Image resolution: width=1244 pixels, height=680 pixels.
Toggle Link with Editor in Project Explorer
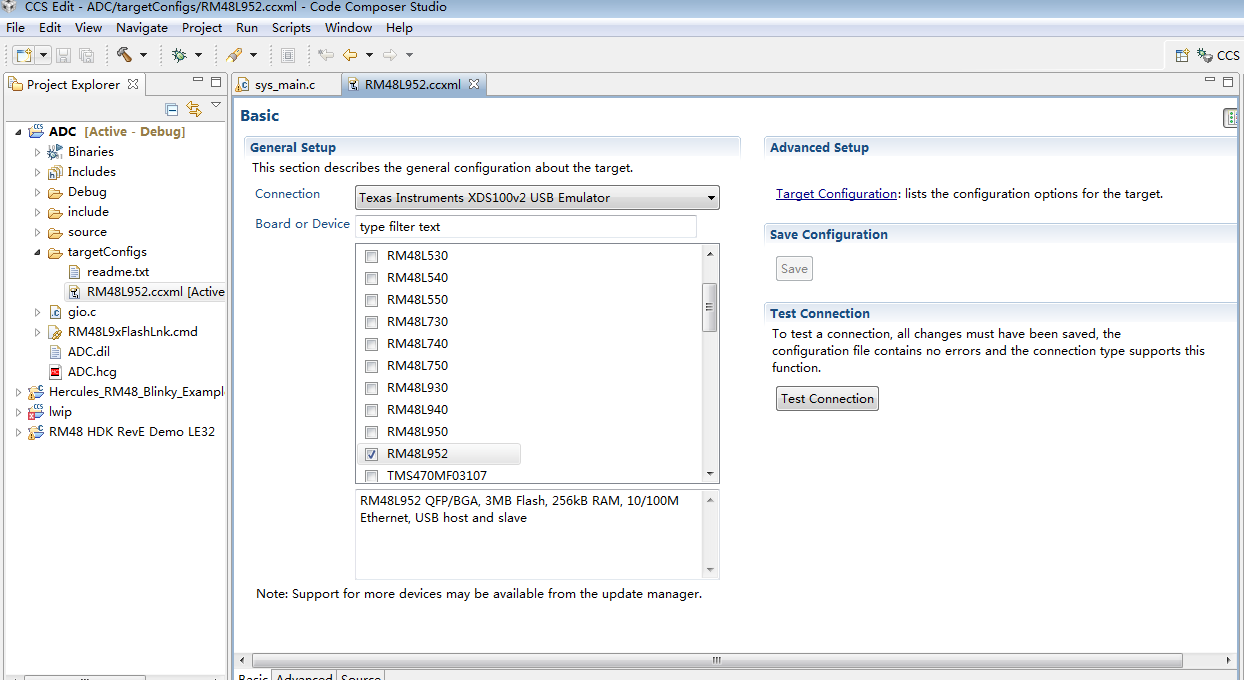[193, 109]
